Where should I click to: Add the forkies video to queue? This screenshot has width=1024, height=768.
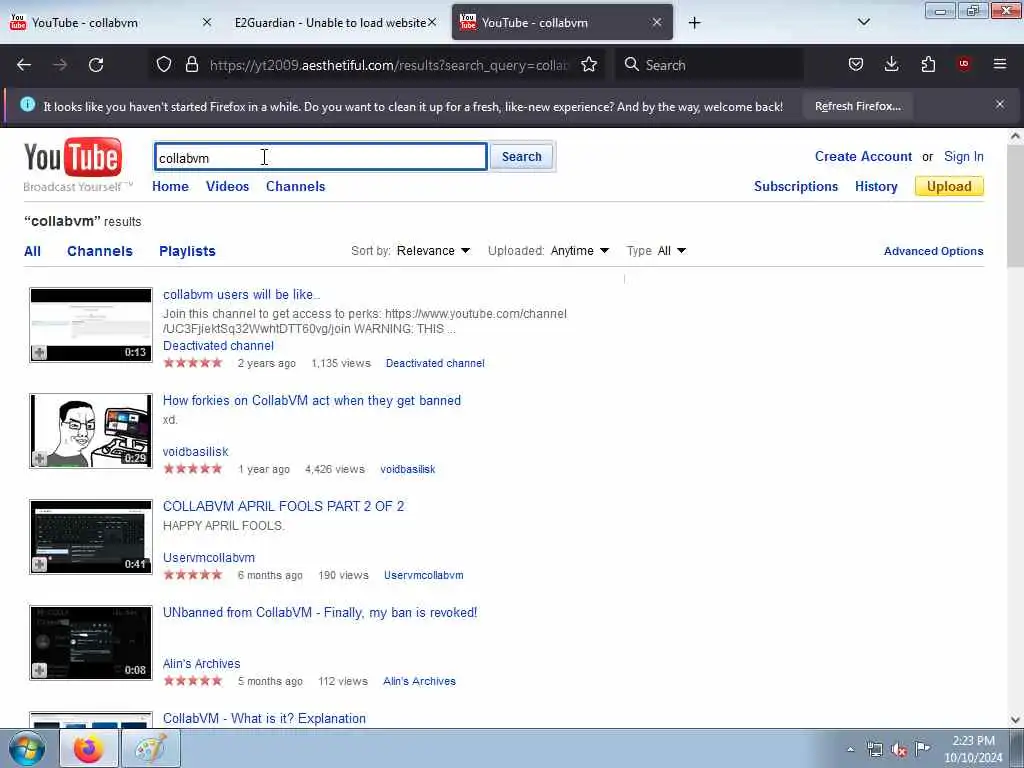tap(39, 458)
